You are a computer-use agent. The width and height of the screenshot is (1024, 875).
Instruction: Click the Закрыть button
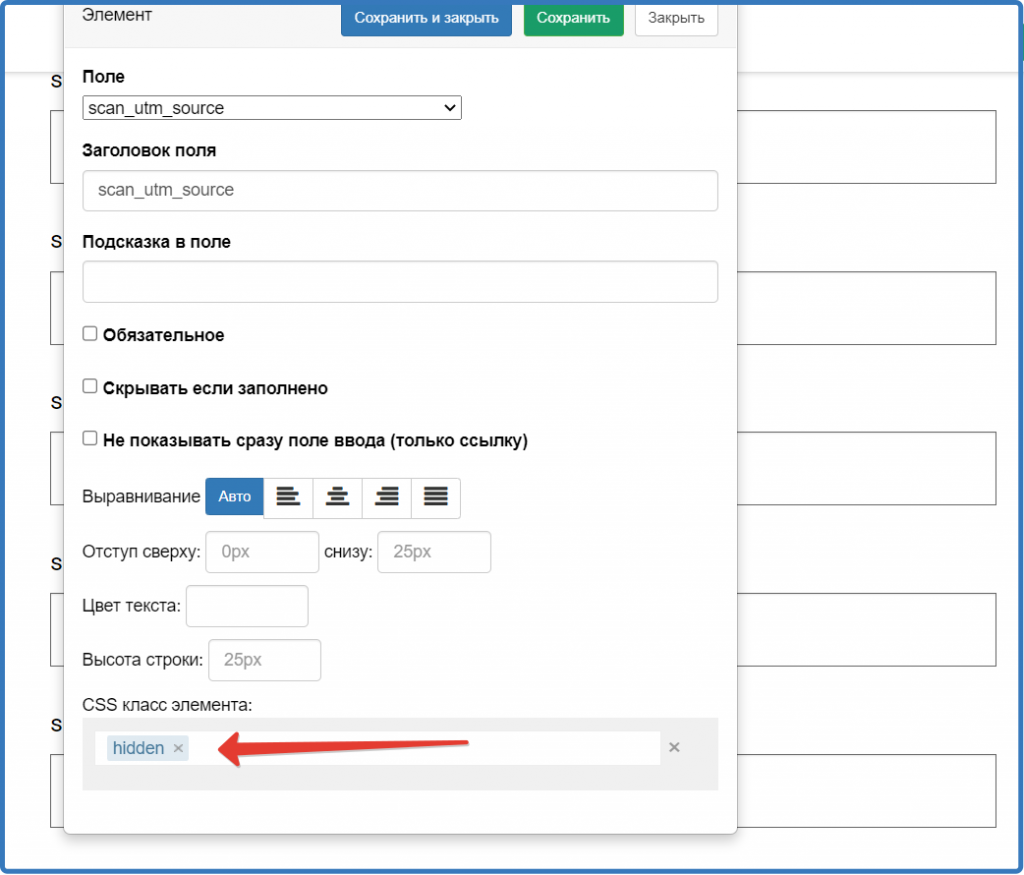(x=676, y=18)
